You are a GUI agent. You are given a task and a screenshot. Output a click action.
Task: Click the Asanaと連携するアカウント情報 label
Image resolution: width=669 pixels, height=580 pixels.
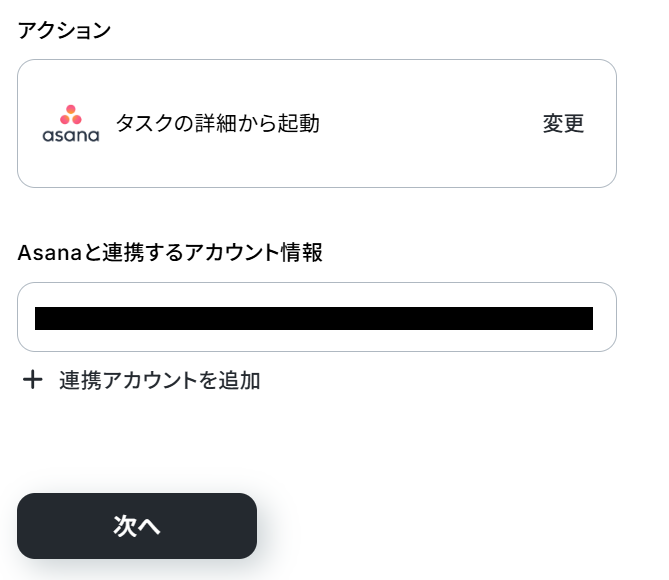tap(170, 252)
